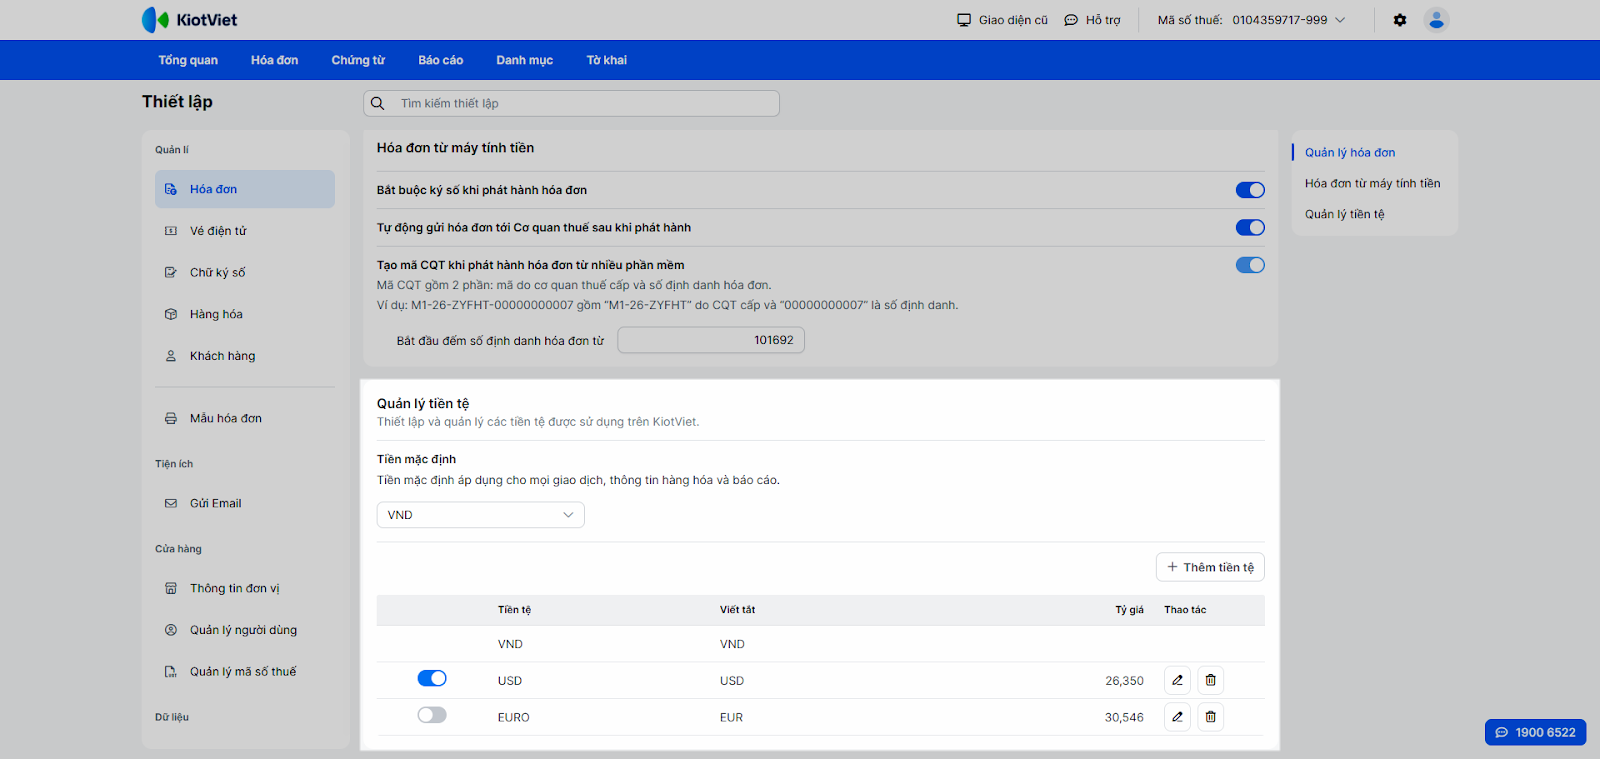Image resolution: width=1600 pixels, height=759 pixels.
Task: Click the search magnifier icon
Action: (x=378, y=103)
